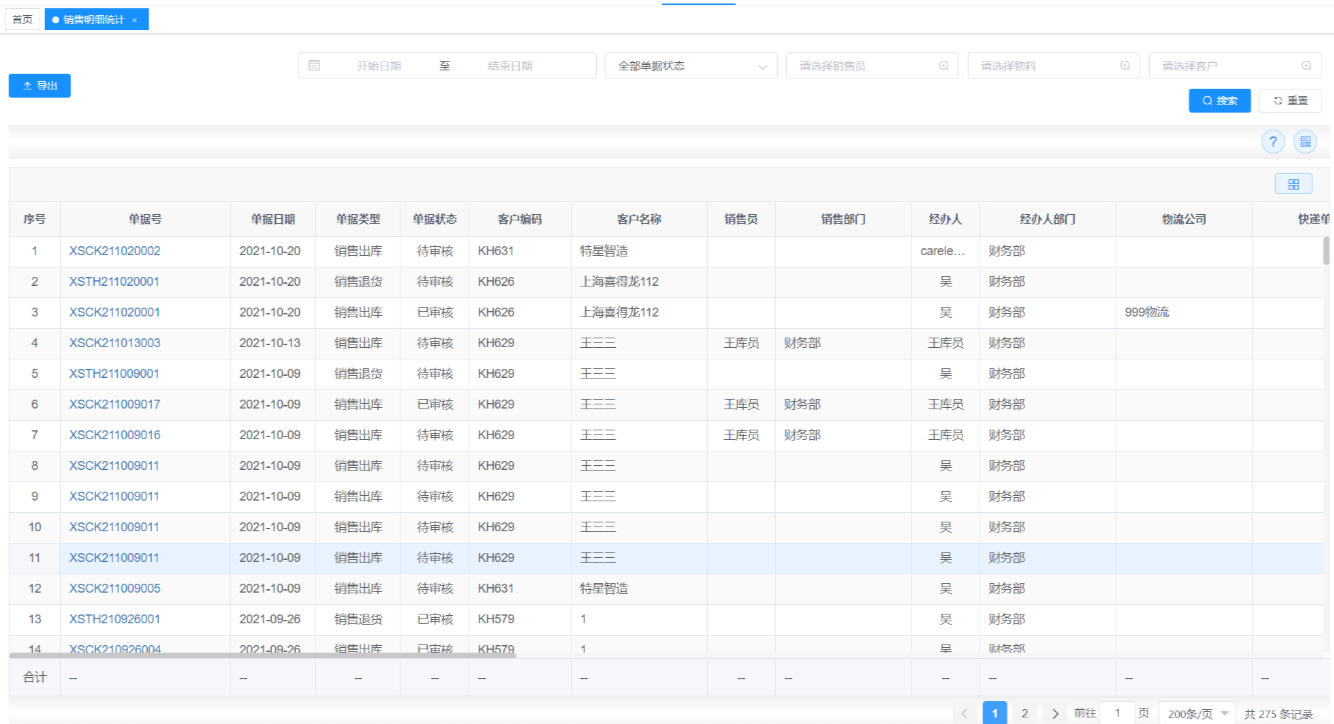Close the 销售明细统计 tab
This screenshot has width=1334, height=724.
click(135, 20)
